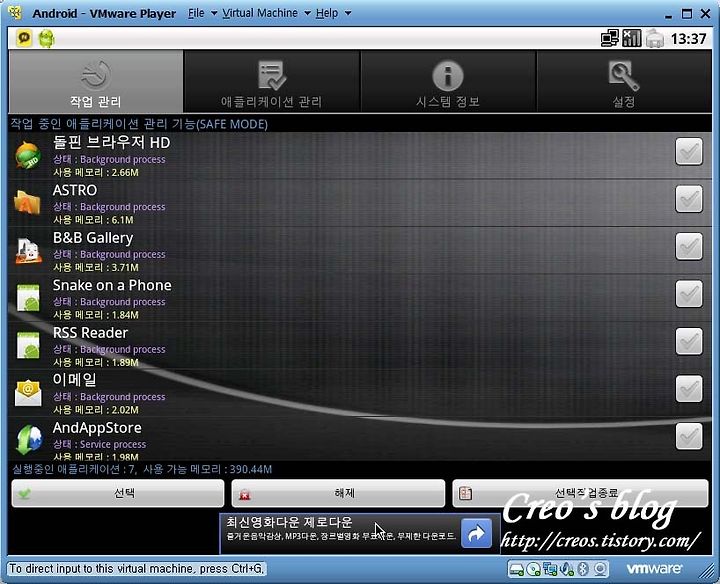Image resolution: width=720 pixels, height=584 pixels.
Task: Select the AndAppStore row title
Action: [97, 428]
